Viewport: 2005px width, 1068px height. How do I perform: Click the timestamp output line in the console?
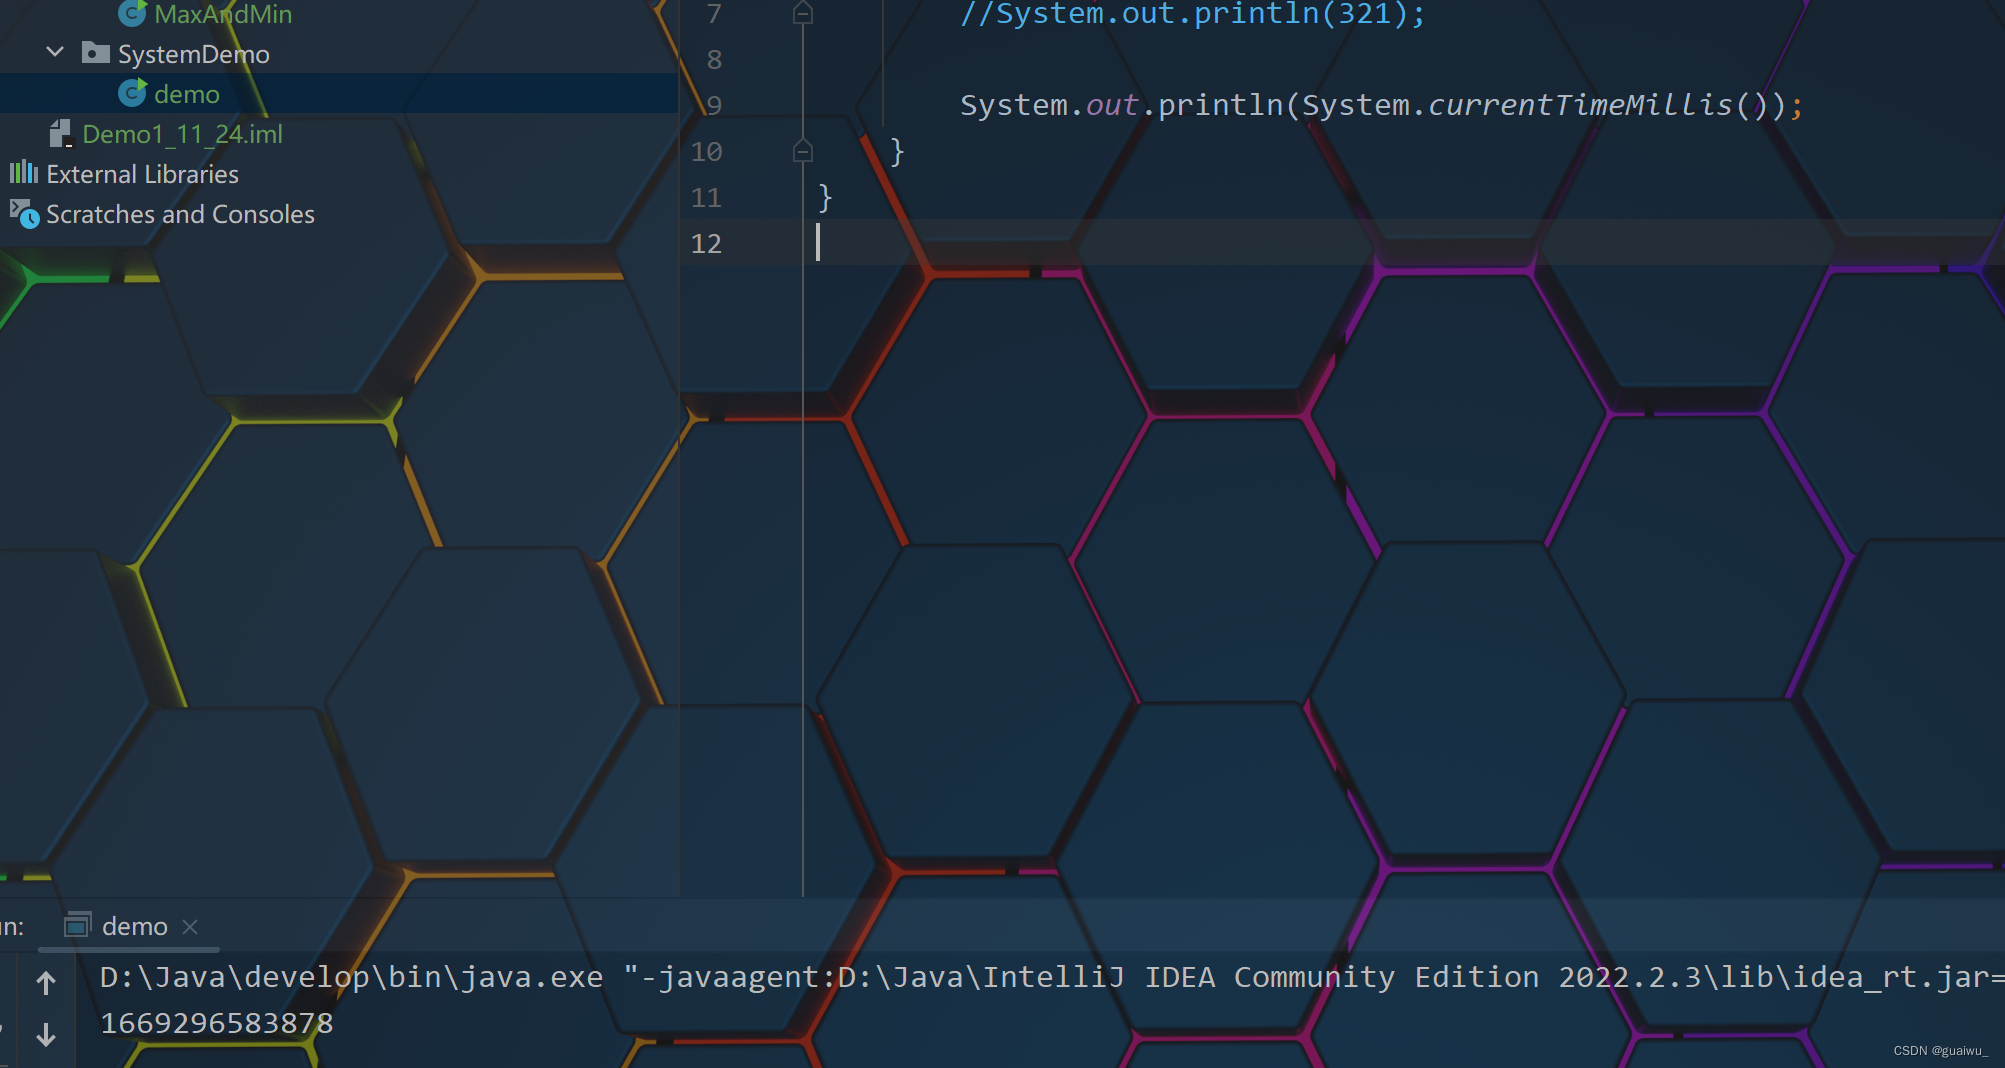(x=216, y=1022)
